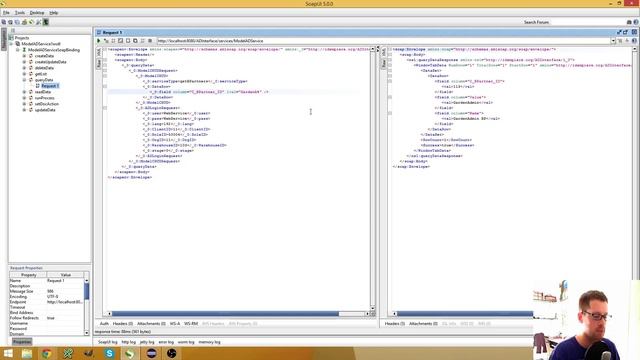This screenshot has width=640, height=360.
Task: Open the response Attachments tab
Action: tap(423, 324)
